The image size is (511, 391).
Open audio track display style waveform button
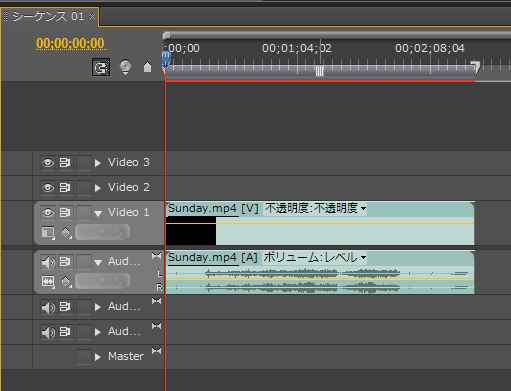point(48,282)
